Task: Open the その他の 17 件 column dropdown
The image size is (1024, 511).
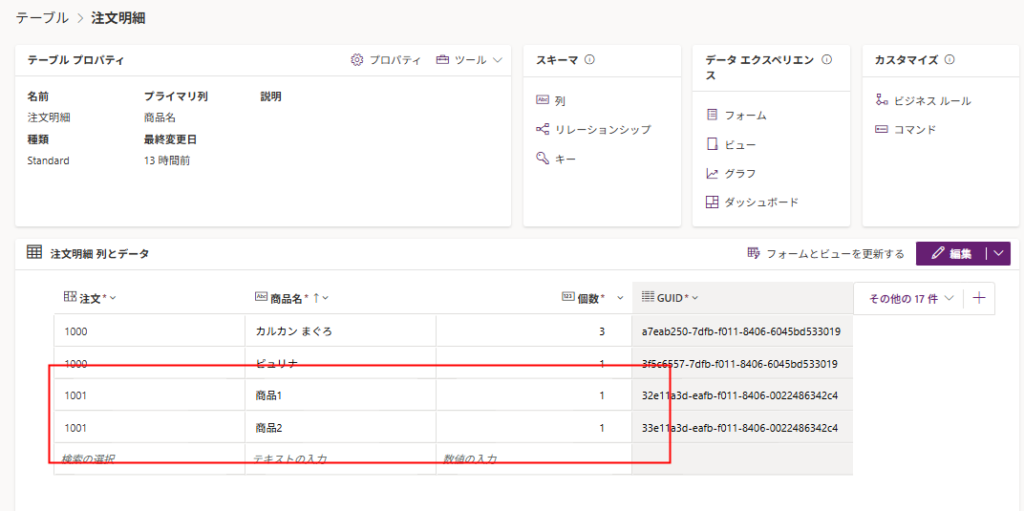Action: click(908, 298)
